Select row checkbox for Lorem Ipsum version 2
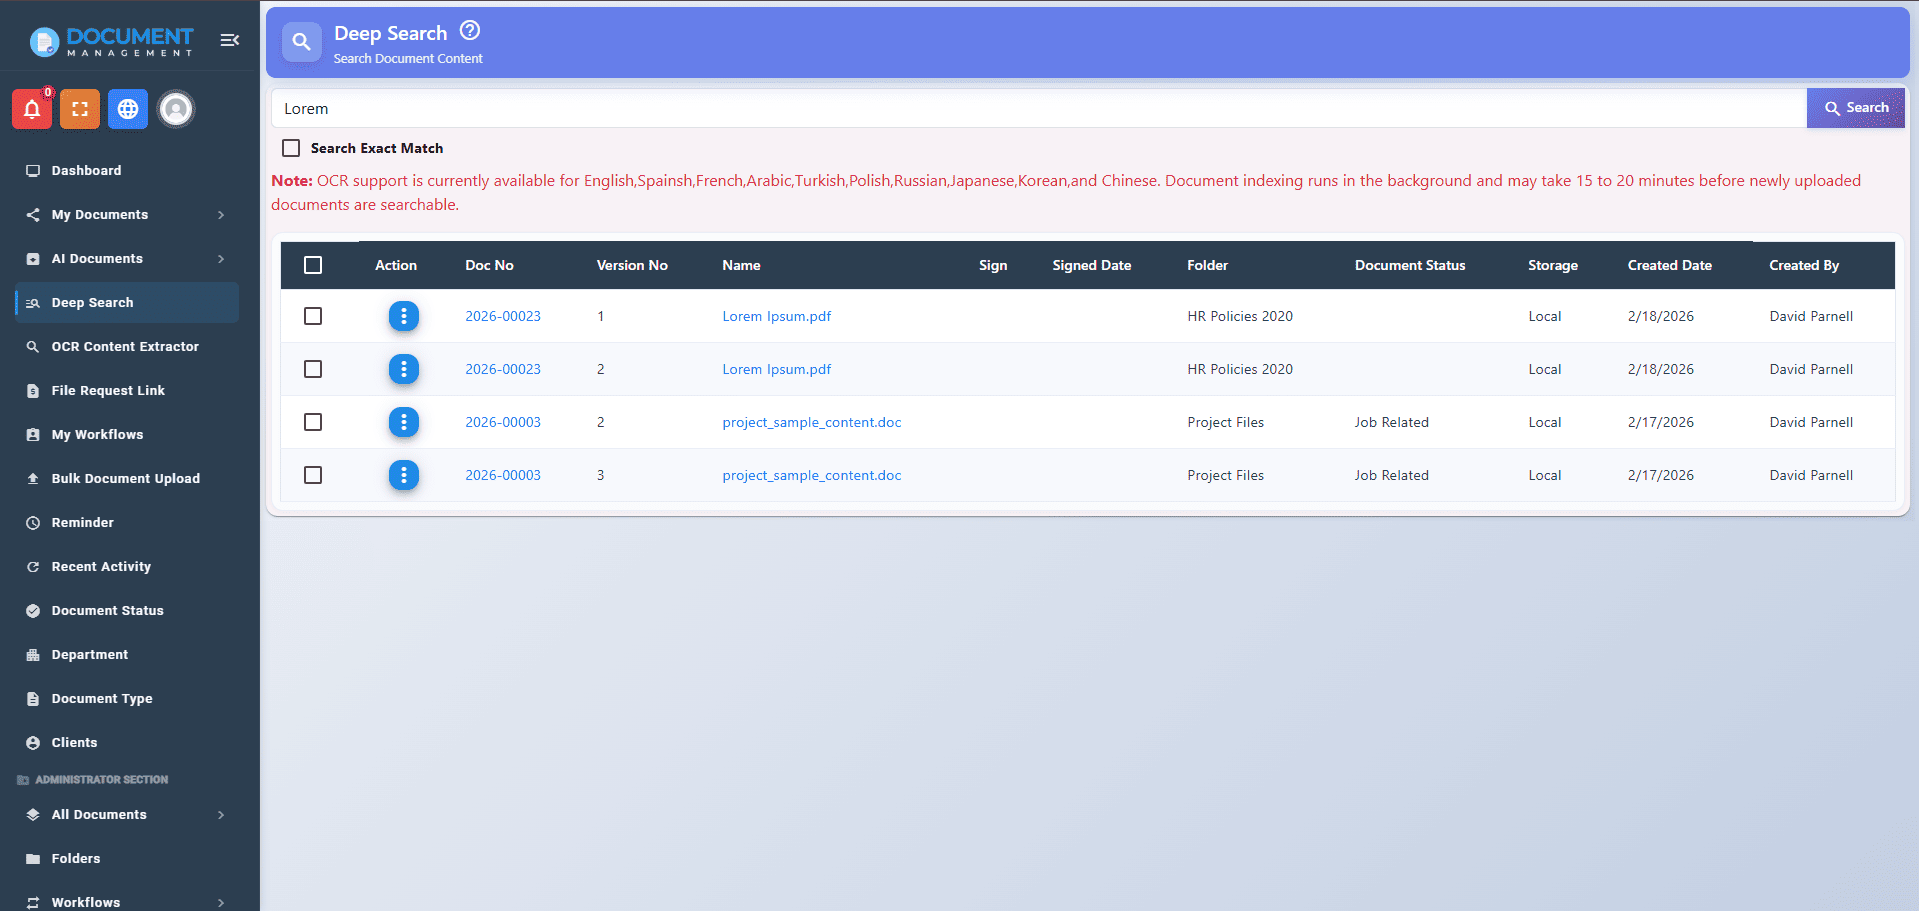 [313, 369]
